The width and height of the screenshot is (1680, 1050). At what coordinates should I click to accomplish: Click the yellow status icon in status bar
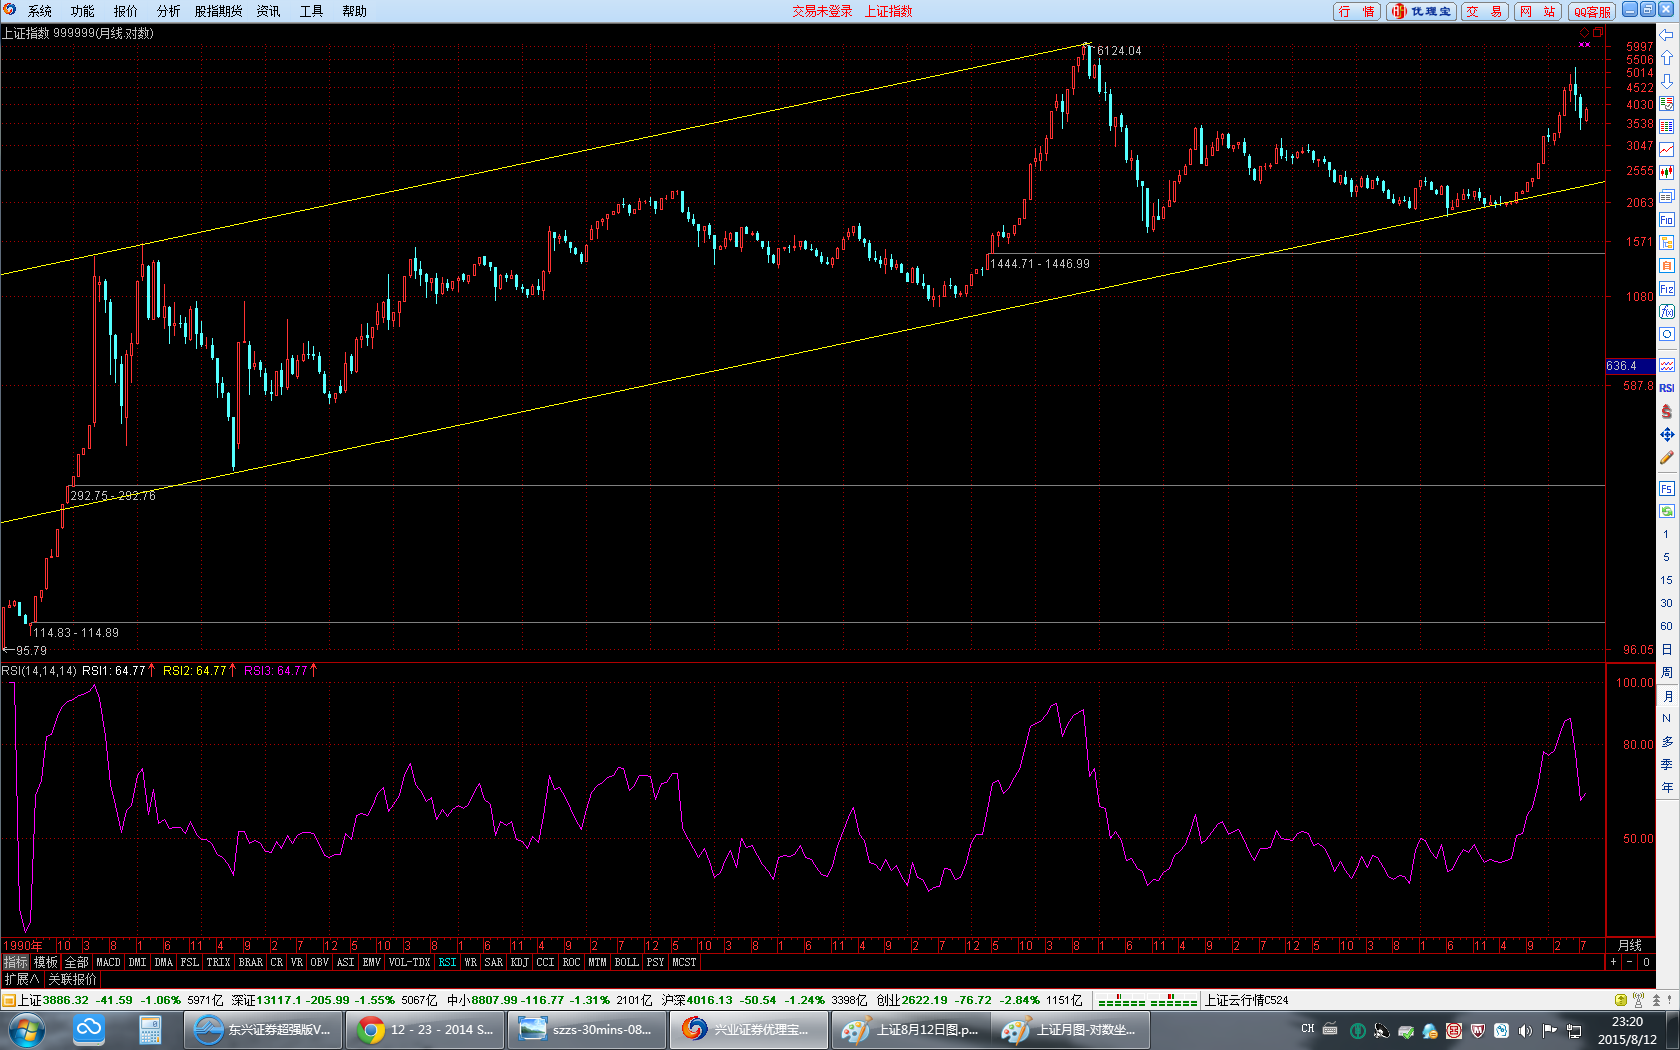[x=1621, y=1000]
